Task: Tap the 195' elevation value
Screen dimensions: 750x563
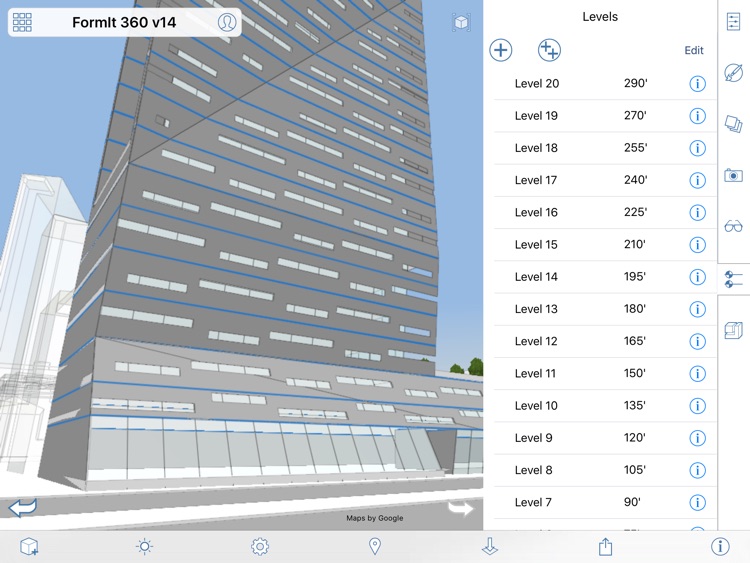Action: [635, 276]
